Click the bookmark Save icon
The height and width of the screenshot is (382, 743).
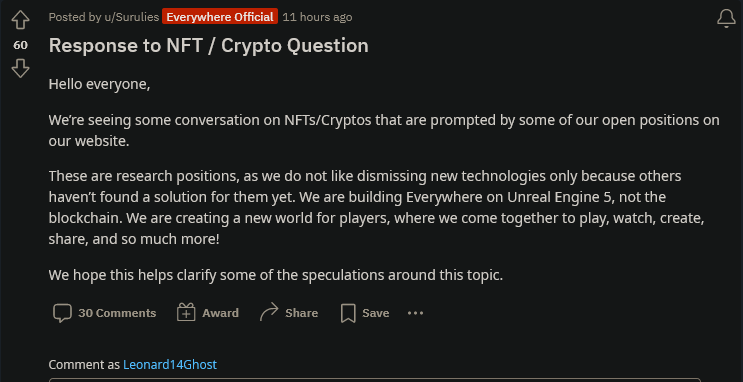tap(348, 313)
